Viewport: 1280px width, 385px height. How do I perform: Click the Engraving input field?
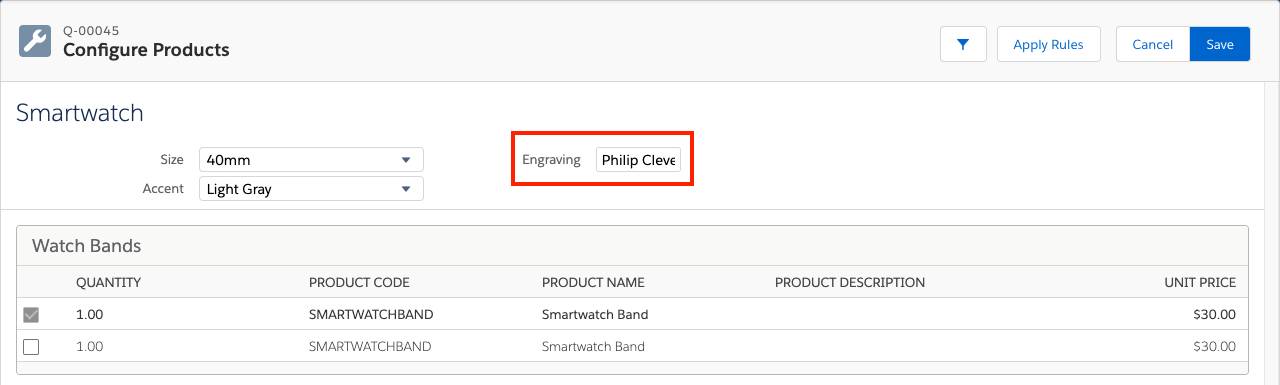[638, 160]
